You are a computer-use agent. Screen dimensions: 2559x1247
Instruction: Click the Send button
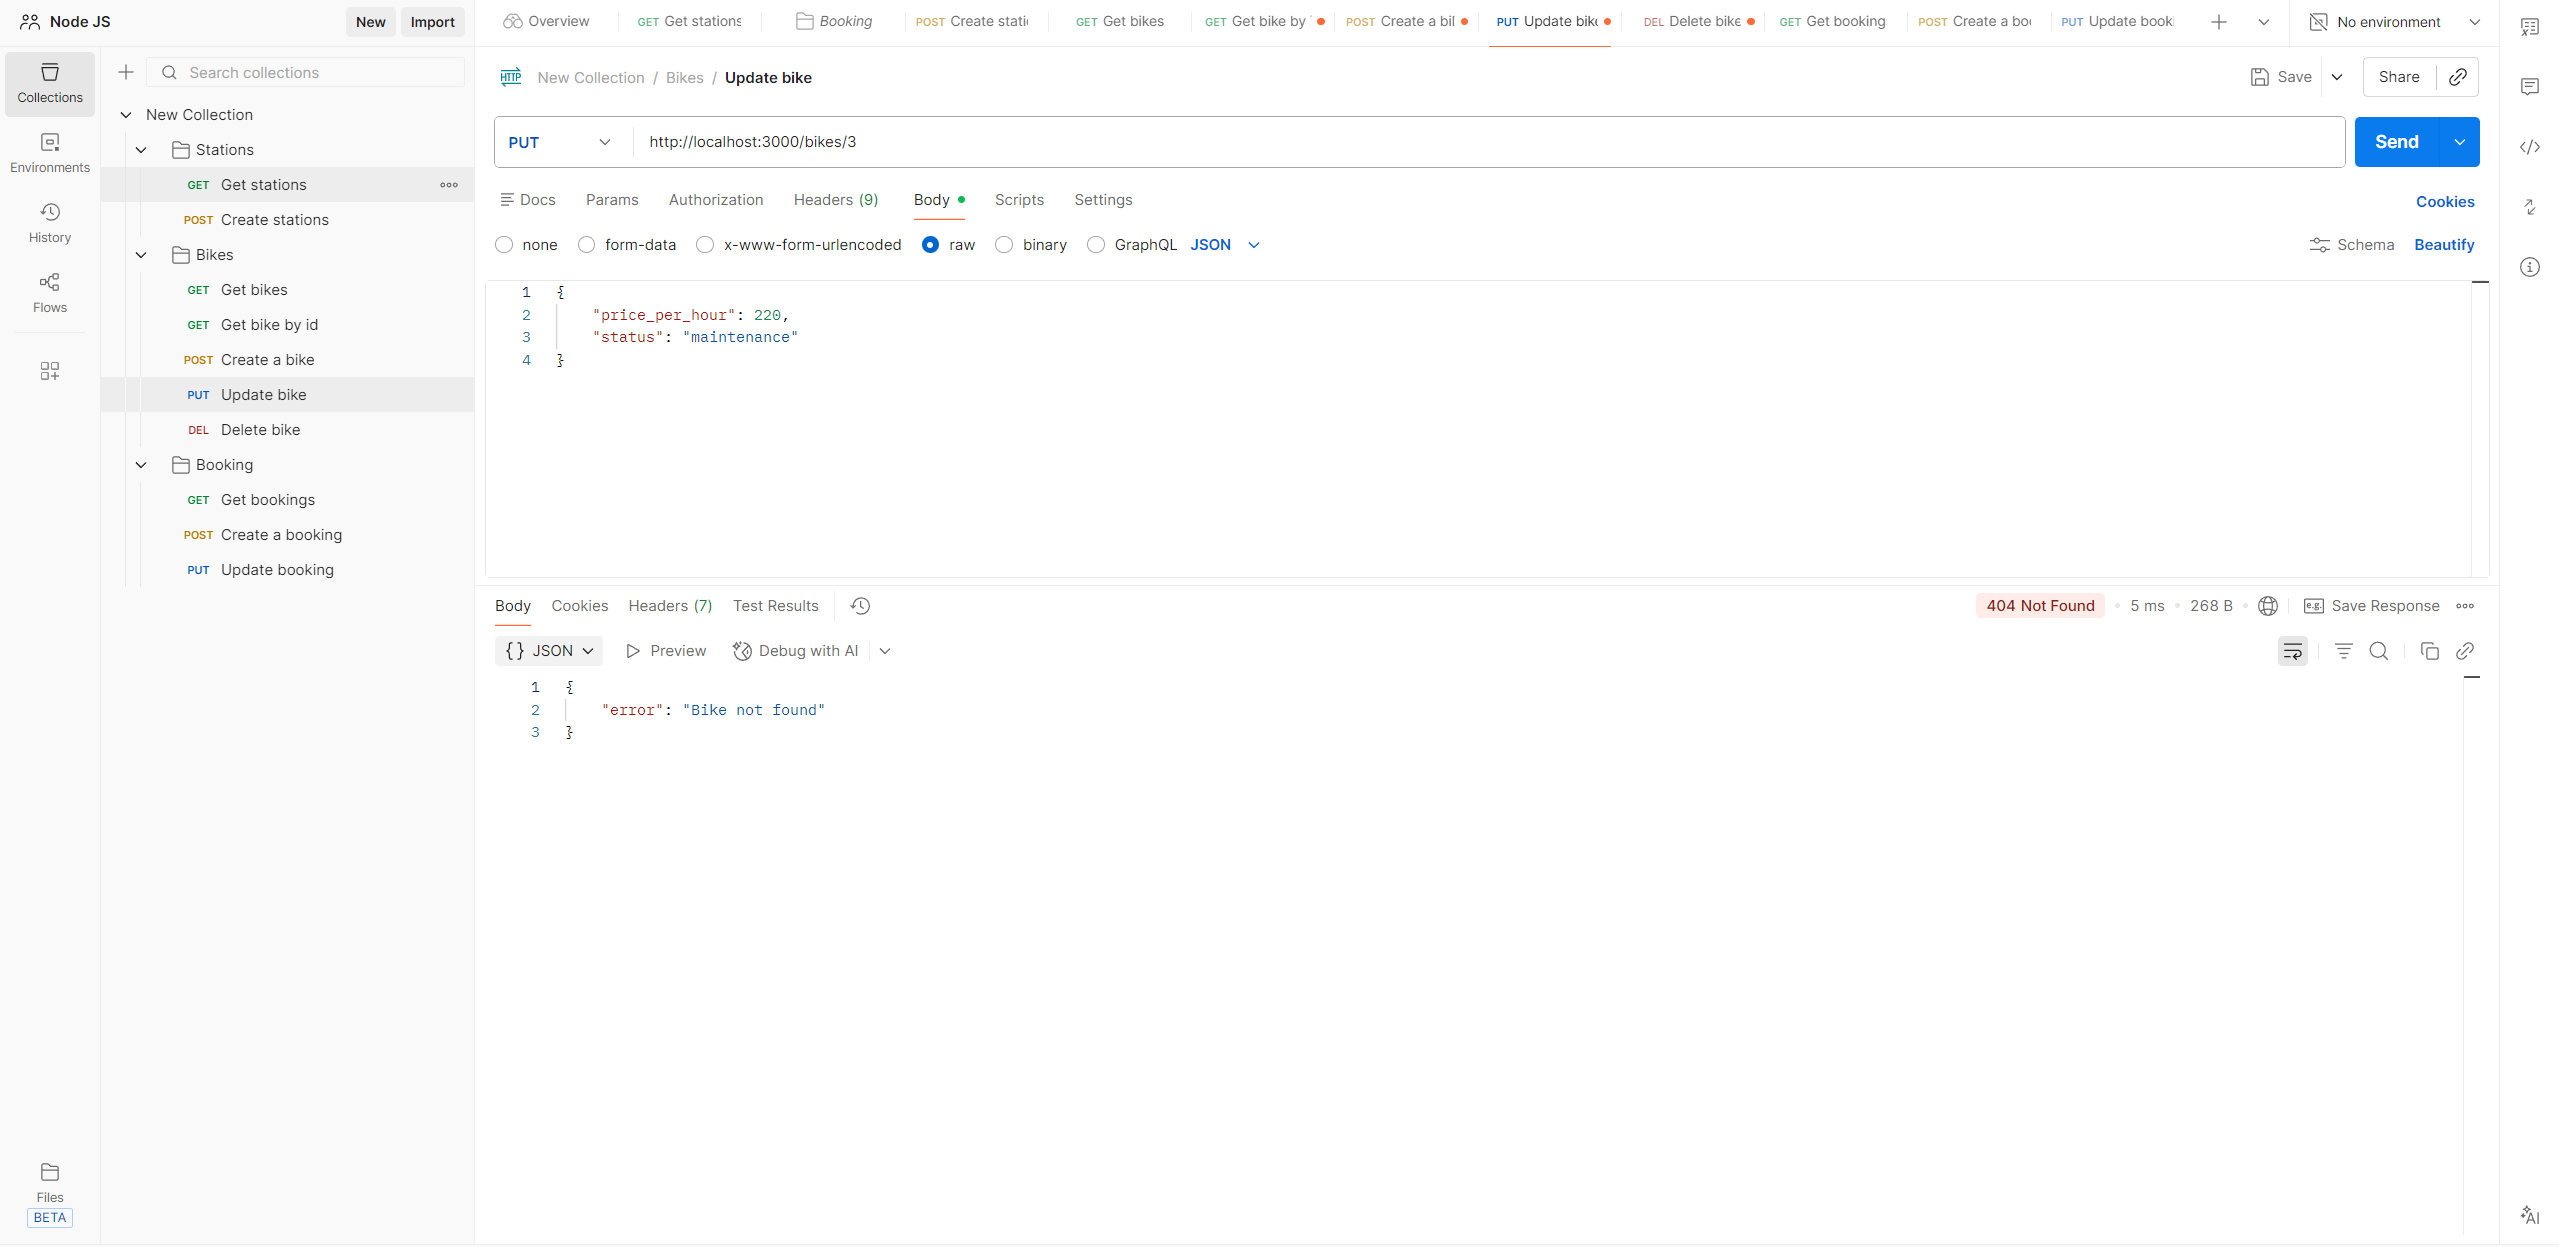tap(2396, 142)
